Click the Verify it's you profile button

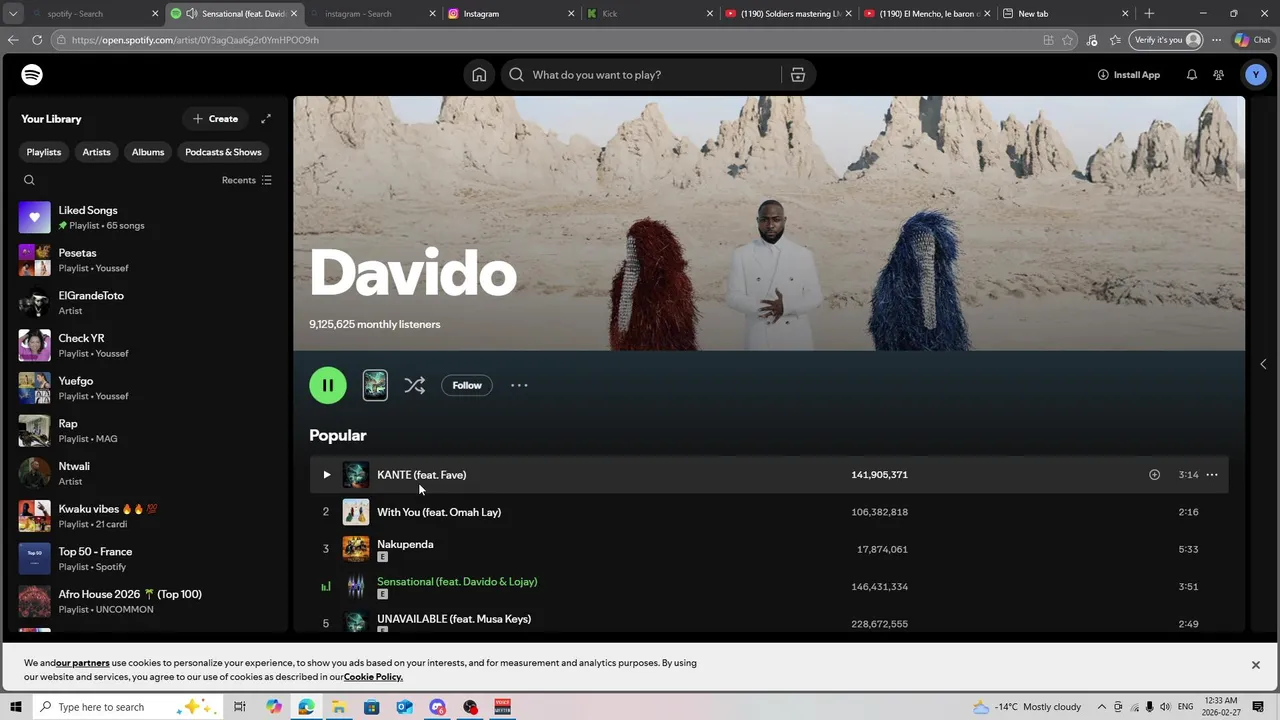point(1165,40)
